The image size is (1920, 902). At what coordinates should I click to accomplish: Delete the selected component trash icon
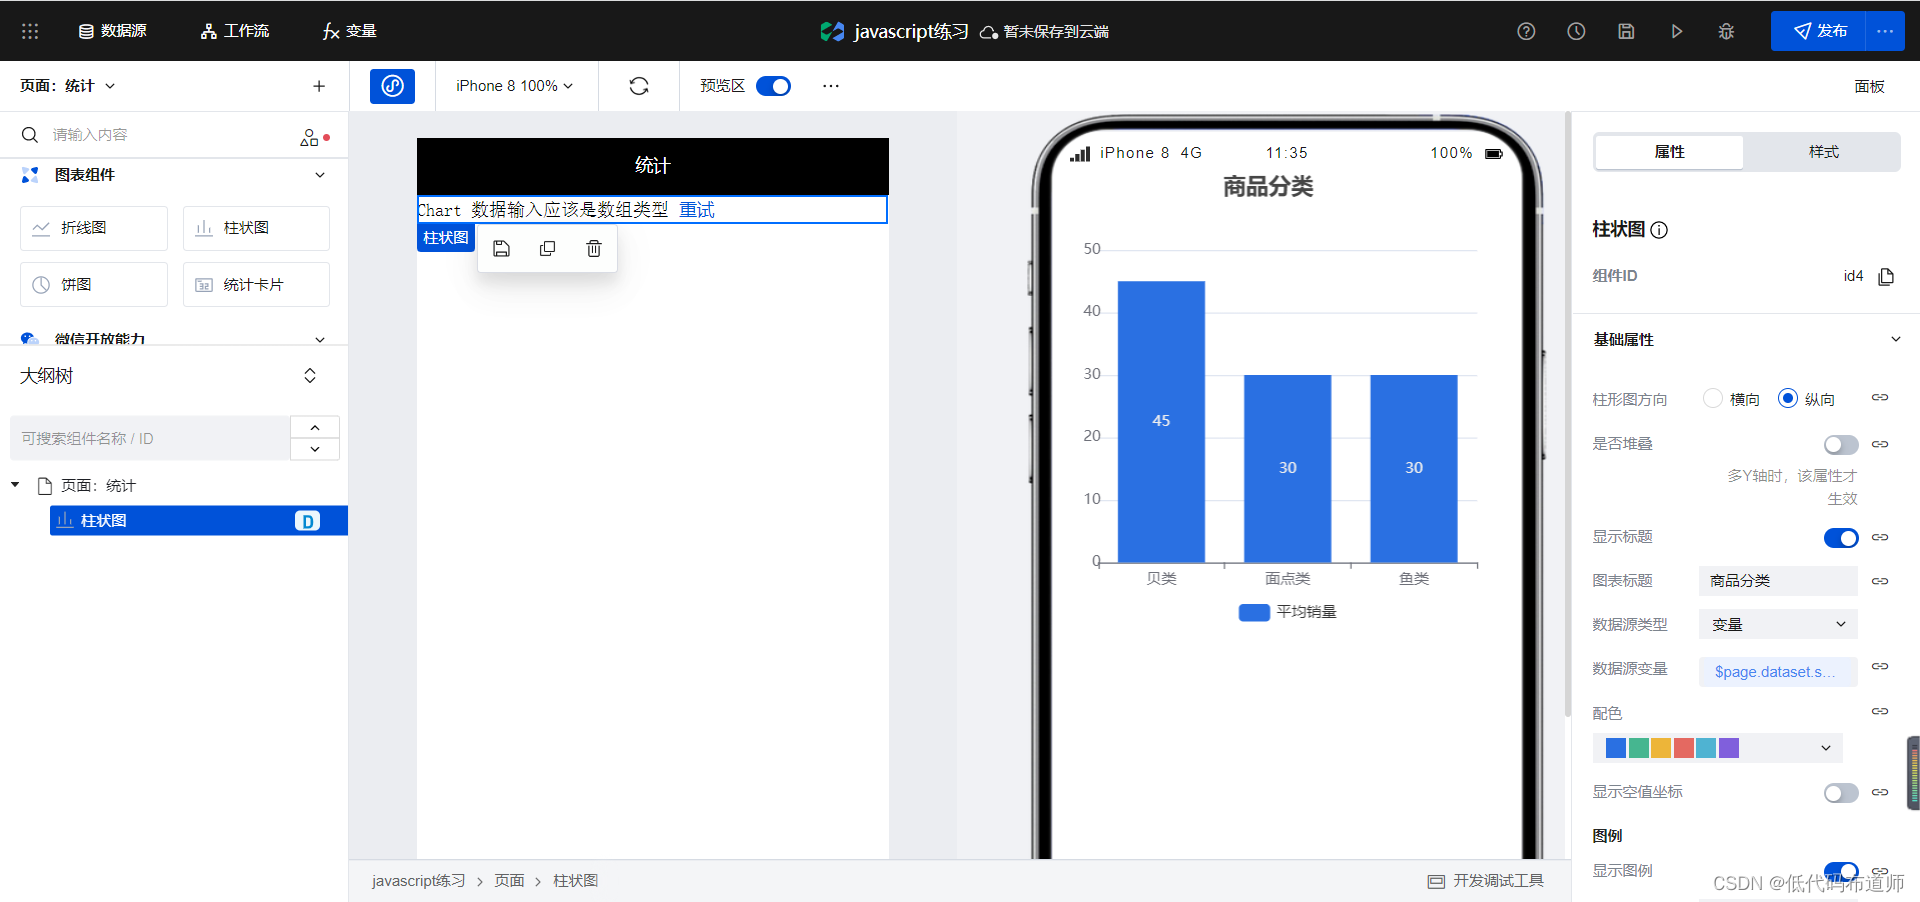coord(594,249)
